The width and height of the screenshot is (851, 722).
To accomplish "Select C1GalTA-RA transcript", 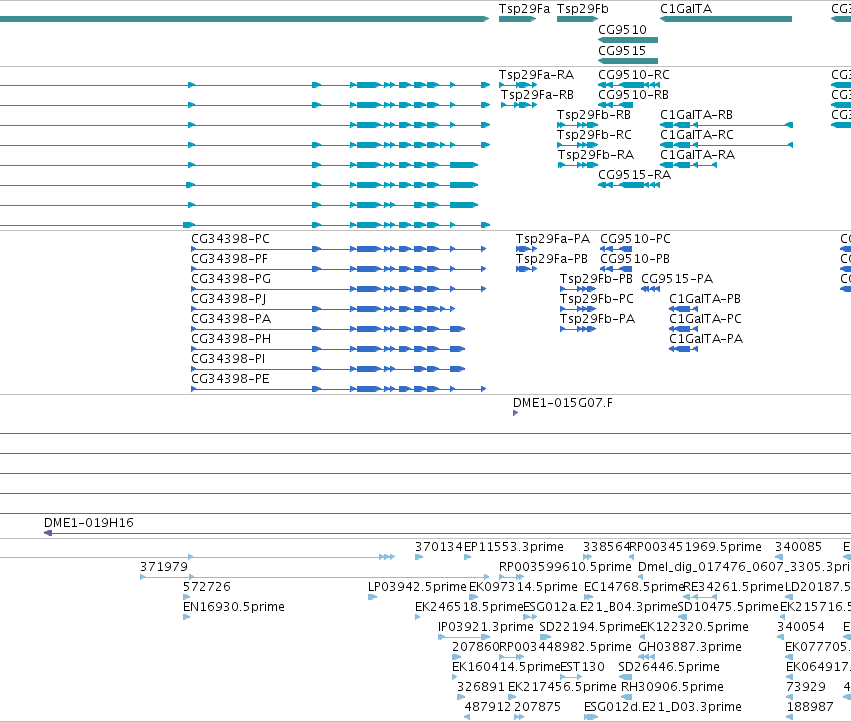I will pos(688,165).
